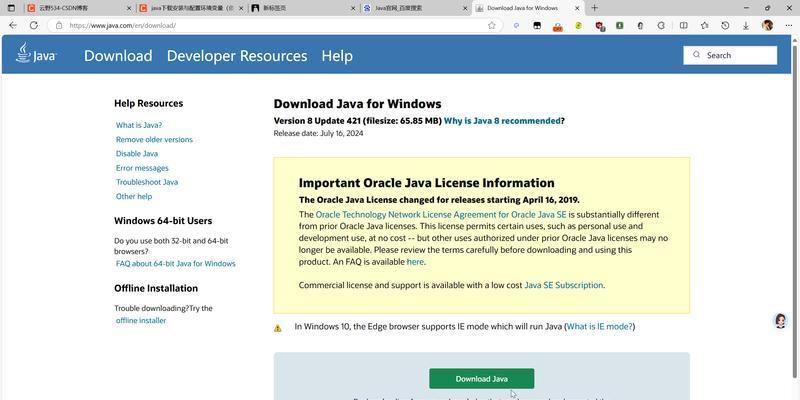Open a new tab with plus button
This screenshot has width=800, height=400.
click(x=594, y=8)
